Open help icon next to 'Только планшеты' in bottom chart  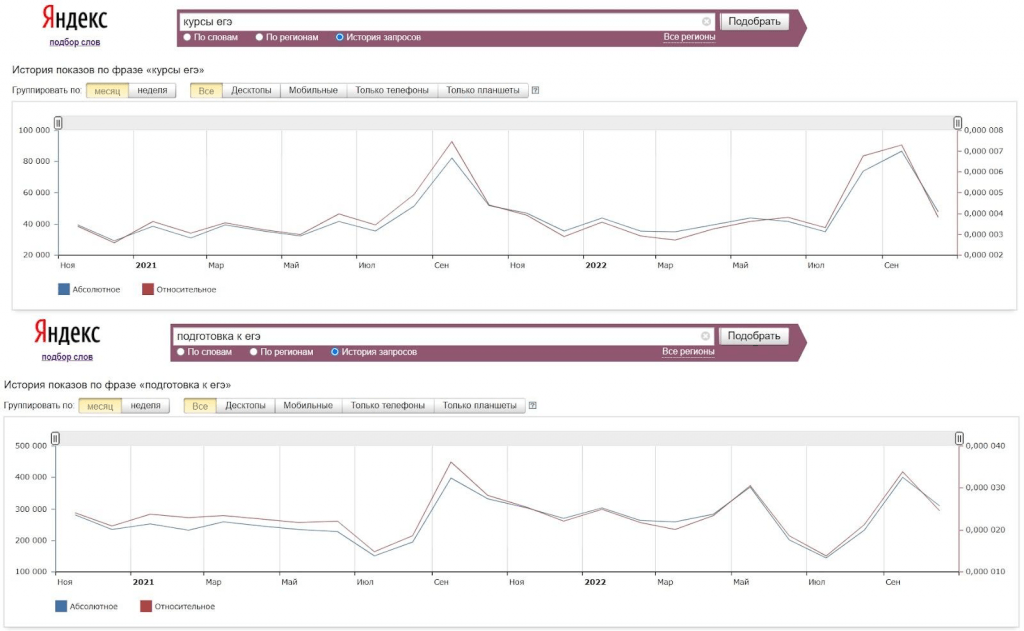pos(533,406)
